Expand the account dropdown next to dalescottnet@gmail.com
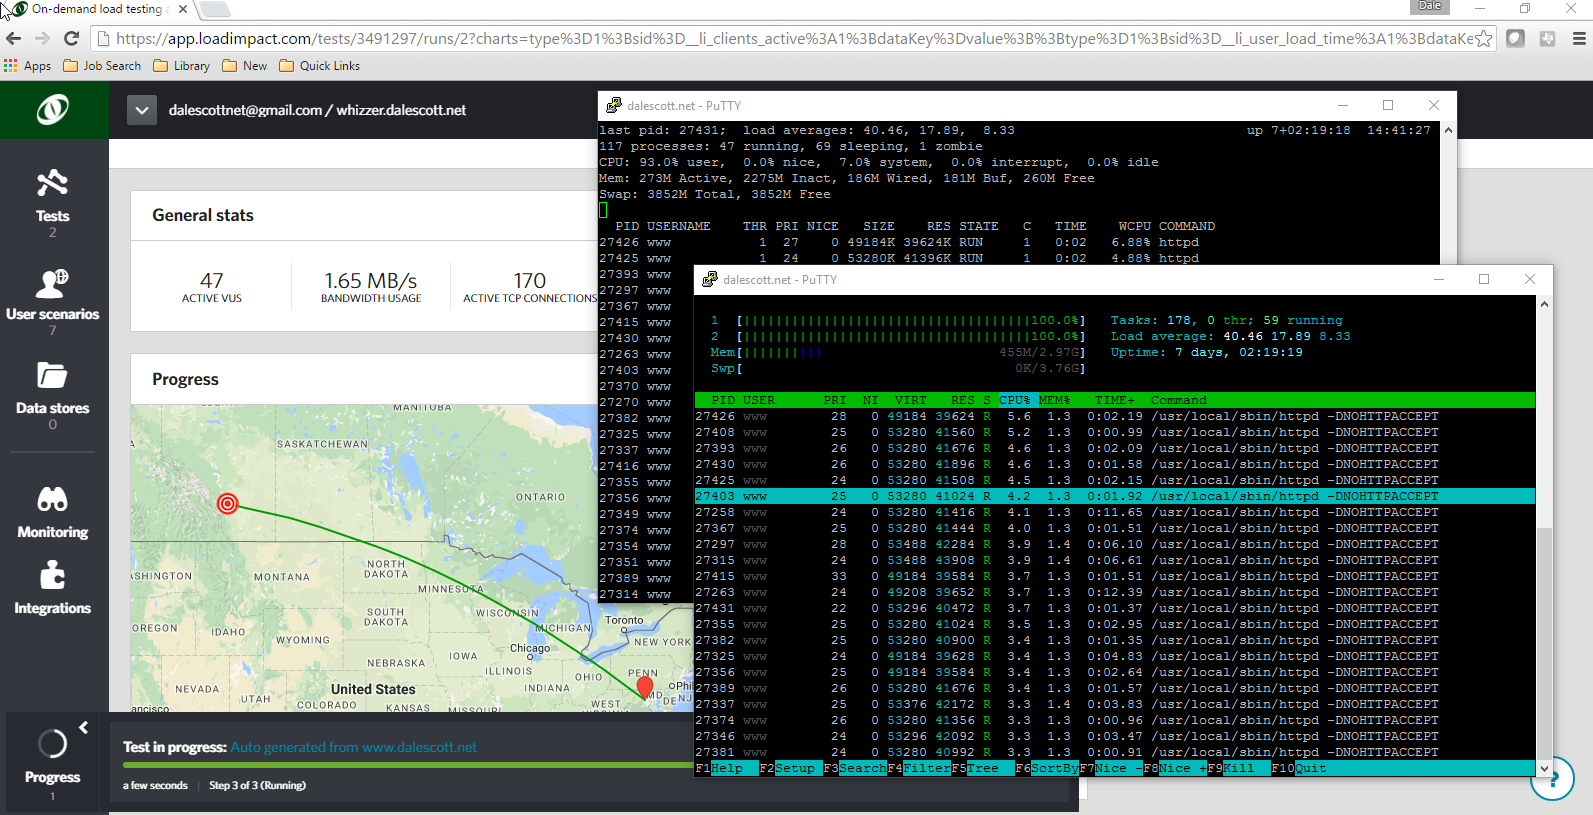The width and height of the screenshot is (1593, 815). click(x=142, y=110)
